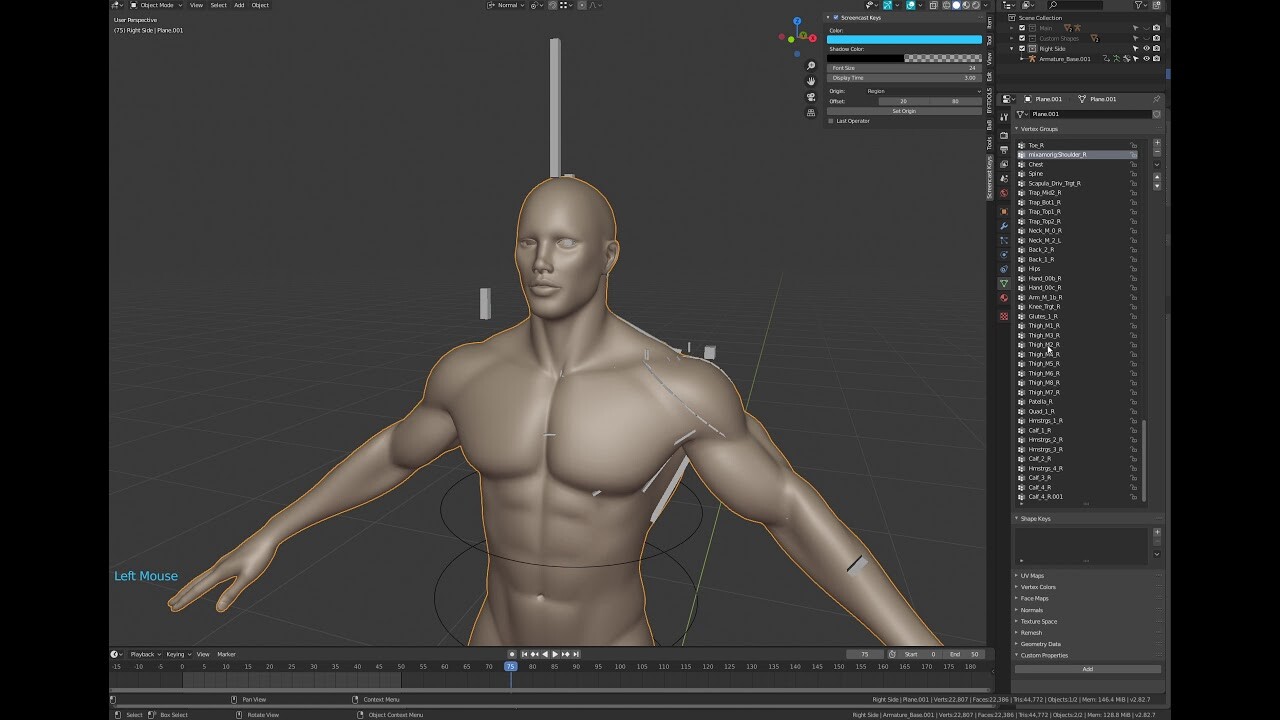The image size is (1280, 720).
Task: Open the Tool properties tab (wrench and screwdriver)
Action: tap(1004, 118)
